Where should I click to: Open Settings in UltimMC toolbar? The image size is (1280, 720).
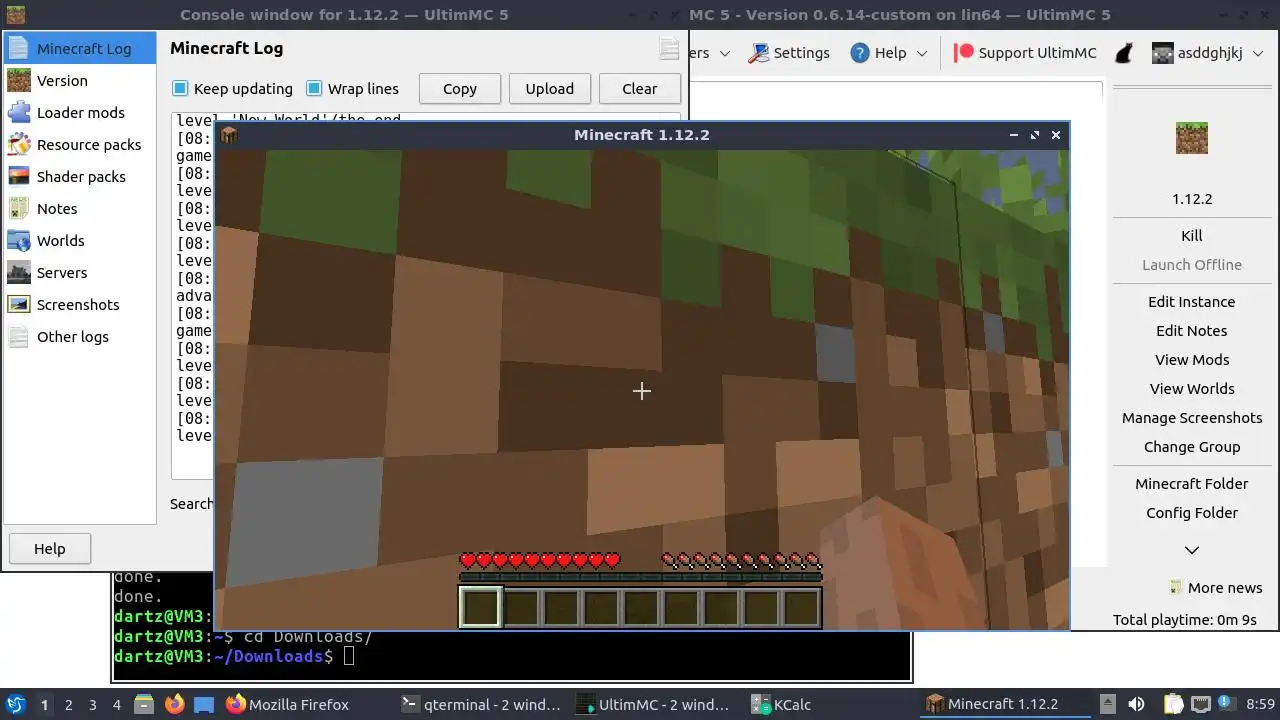coord(789,53)
